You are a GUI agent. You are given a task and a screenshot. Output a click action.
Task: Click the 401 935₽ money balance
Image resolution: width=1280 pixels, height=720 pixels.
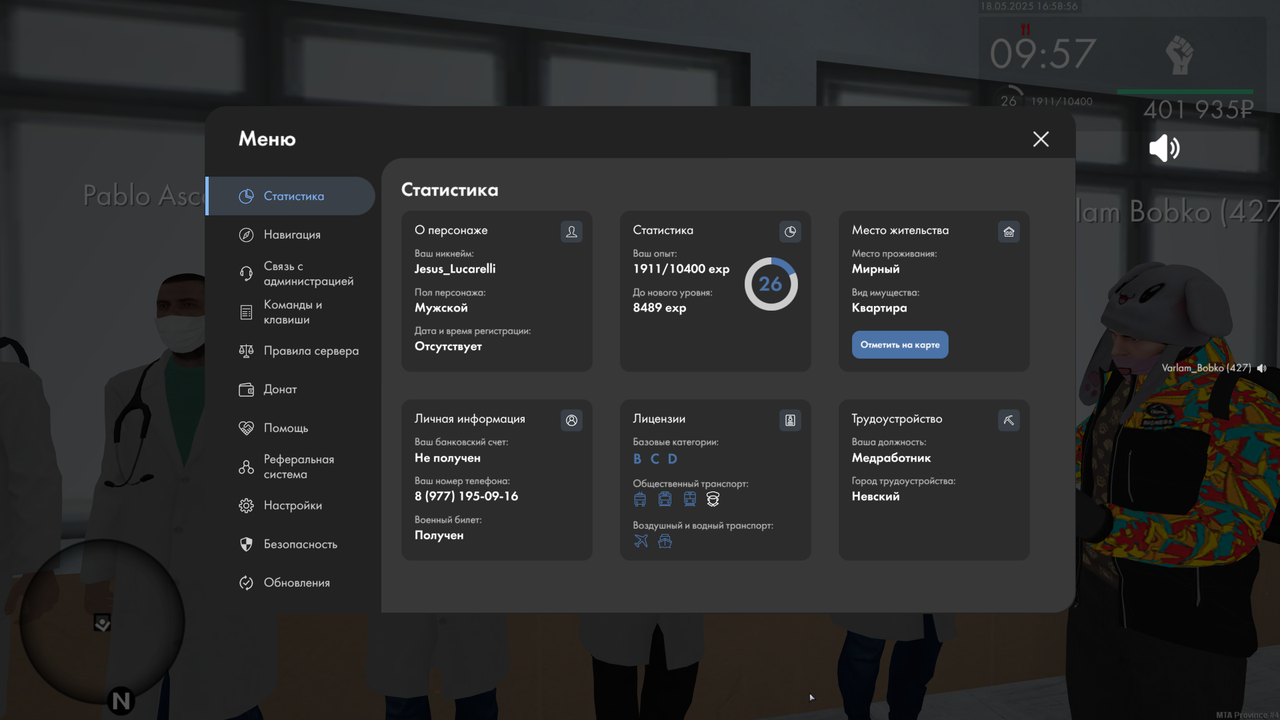[x=1199, y=110]
